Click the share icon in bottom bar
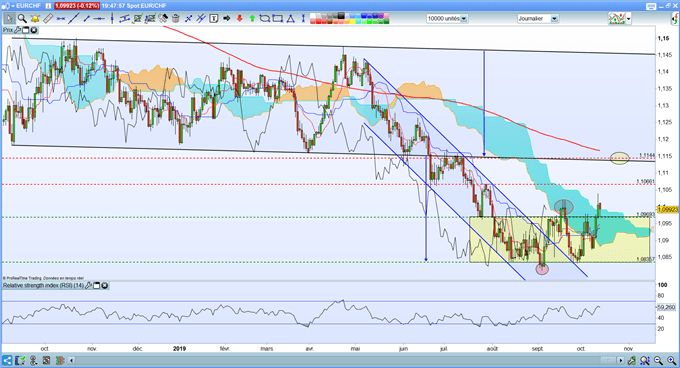Image resolution: width=680 pixels, height=368 pixels. tap(7, 360)
